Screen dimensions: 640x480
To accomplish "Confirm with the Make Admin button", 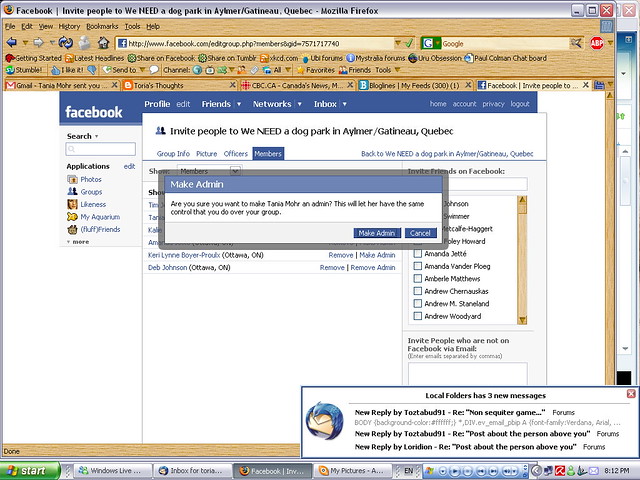I will (377, 233).
